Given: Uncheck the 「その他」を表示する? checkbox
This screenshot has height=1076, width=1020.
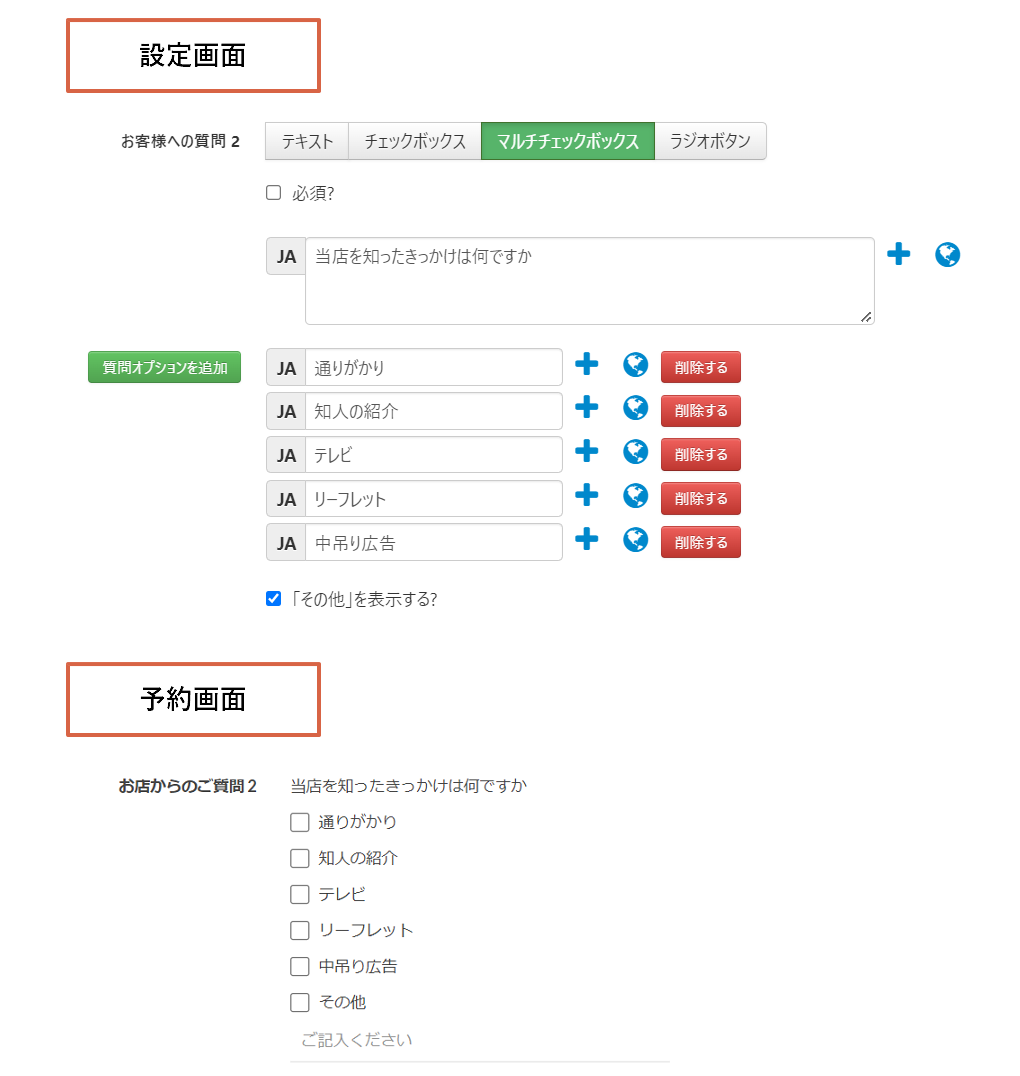Looking at the screenshot, I should click(274, 599).
